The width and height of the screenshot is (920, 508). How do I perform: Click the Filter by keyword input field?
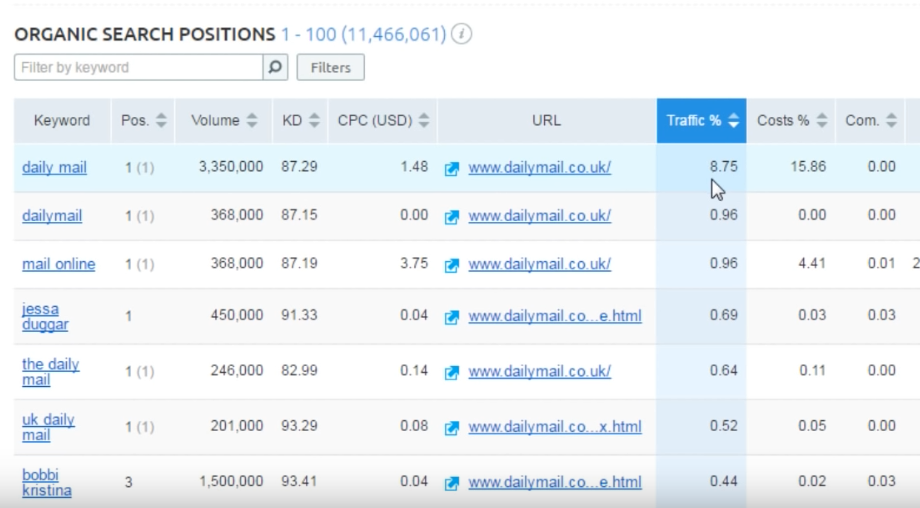tap(138, 67)
